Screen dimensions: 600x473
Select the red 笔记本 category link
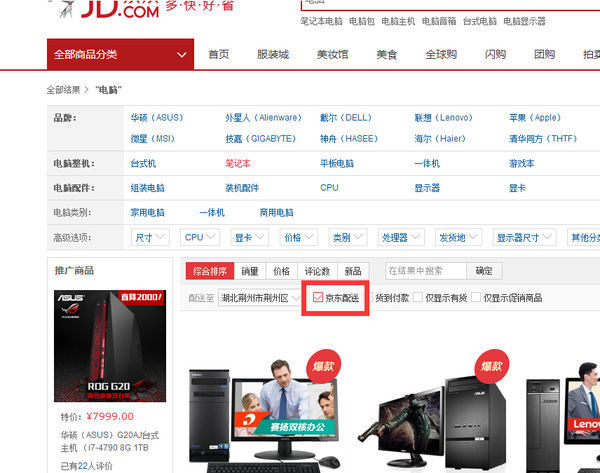[238, 164]
